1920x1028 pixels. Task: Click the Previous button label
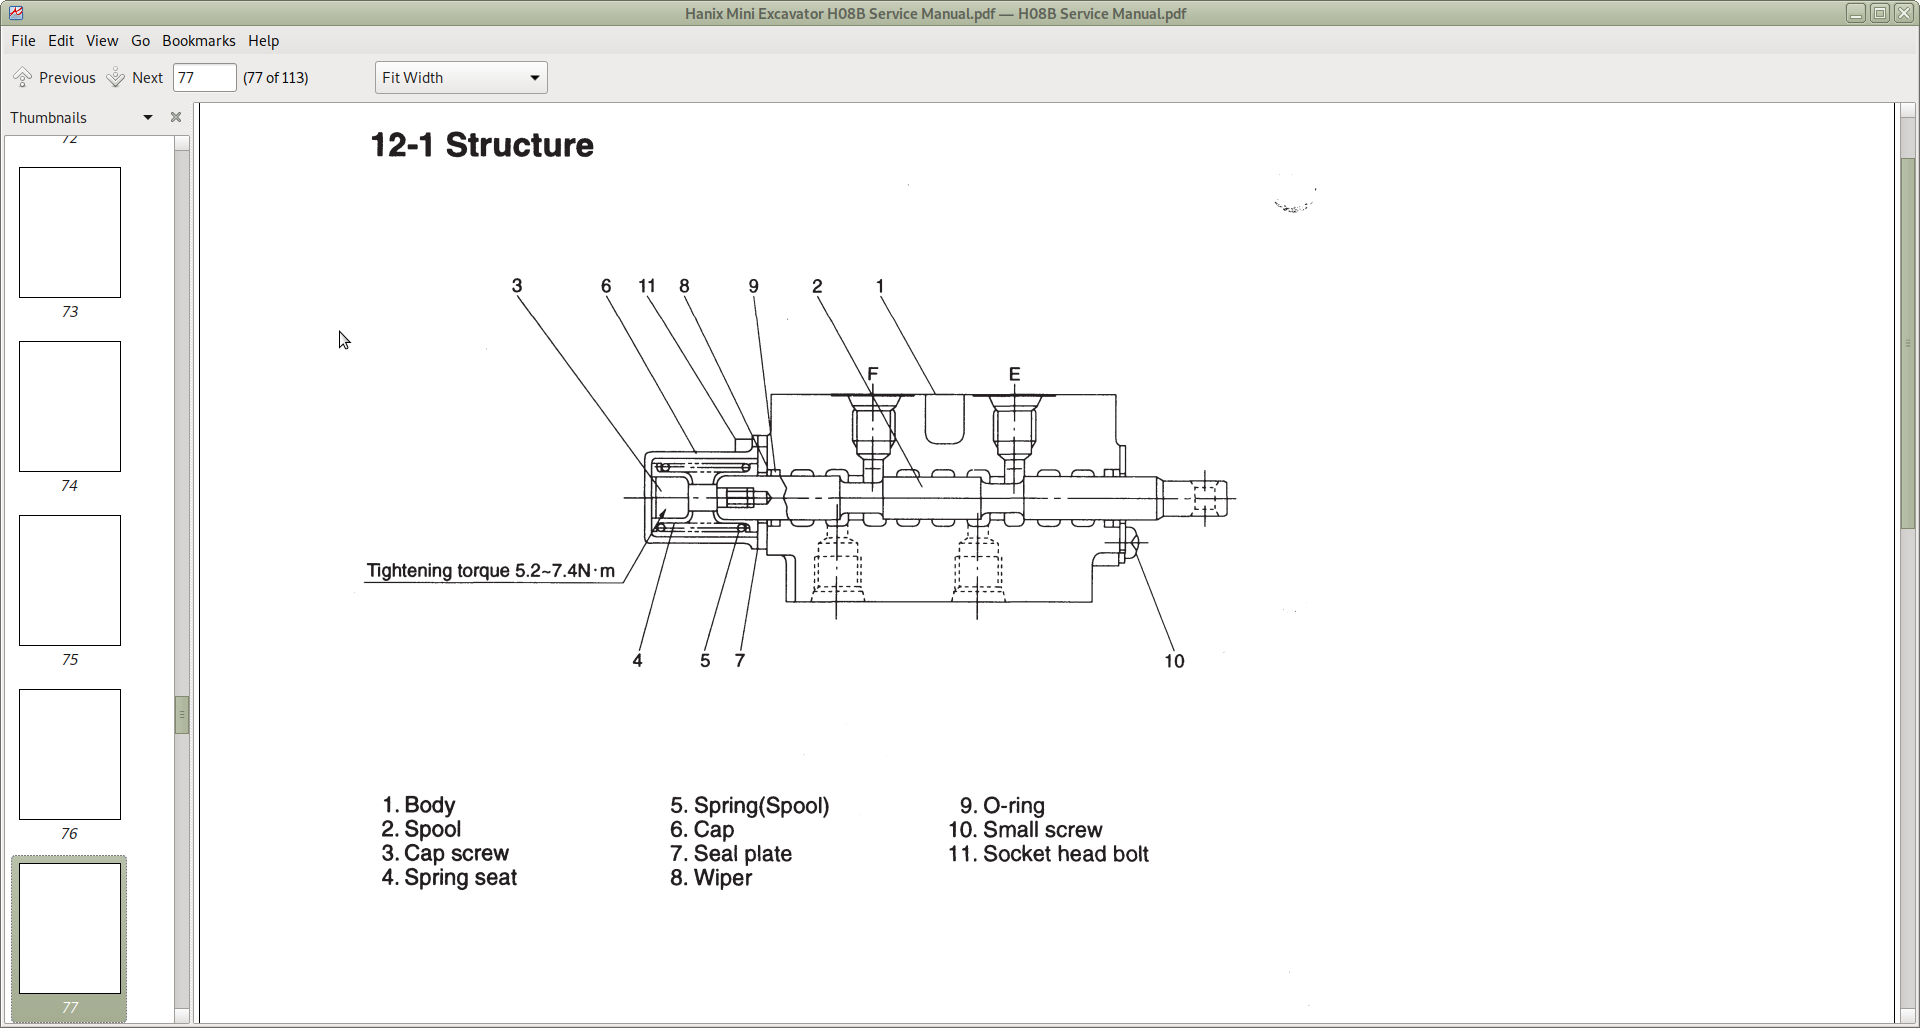coord(67,78)
